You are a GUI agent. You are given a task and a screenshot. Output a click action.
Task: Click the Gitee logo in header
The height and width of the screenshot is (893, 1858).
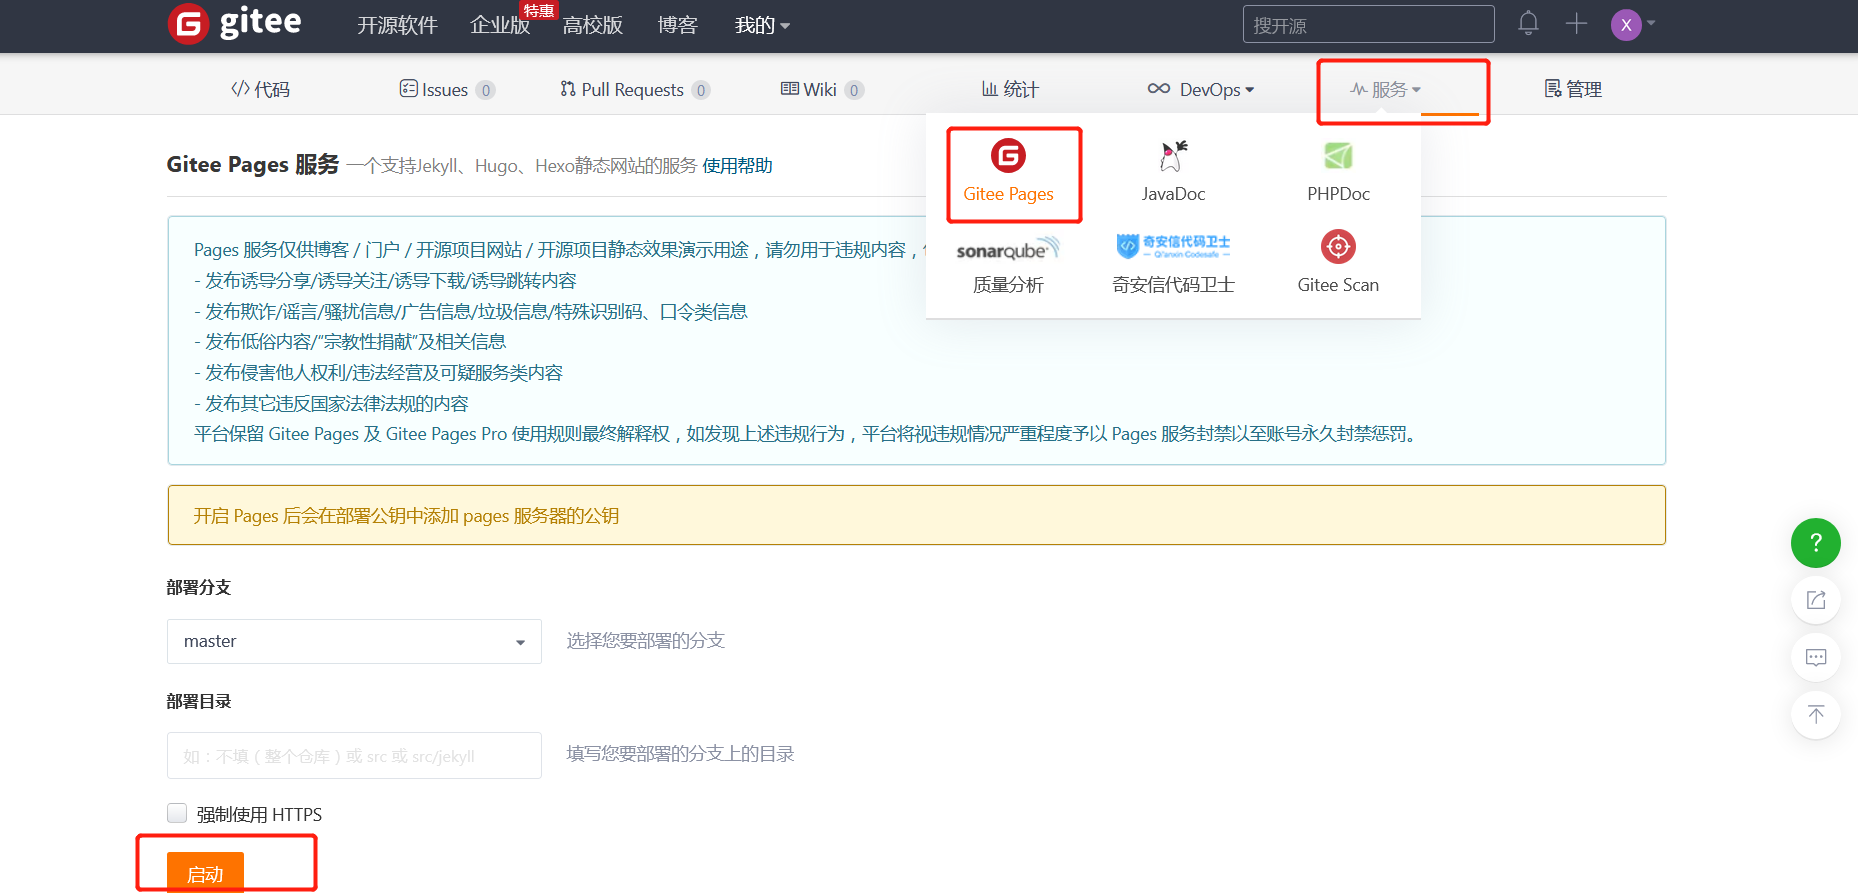tap(235, 23)
